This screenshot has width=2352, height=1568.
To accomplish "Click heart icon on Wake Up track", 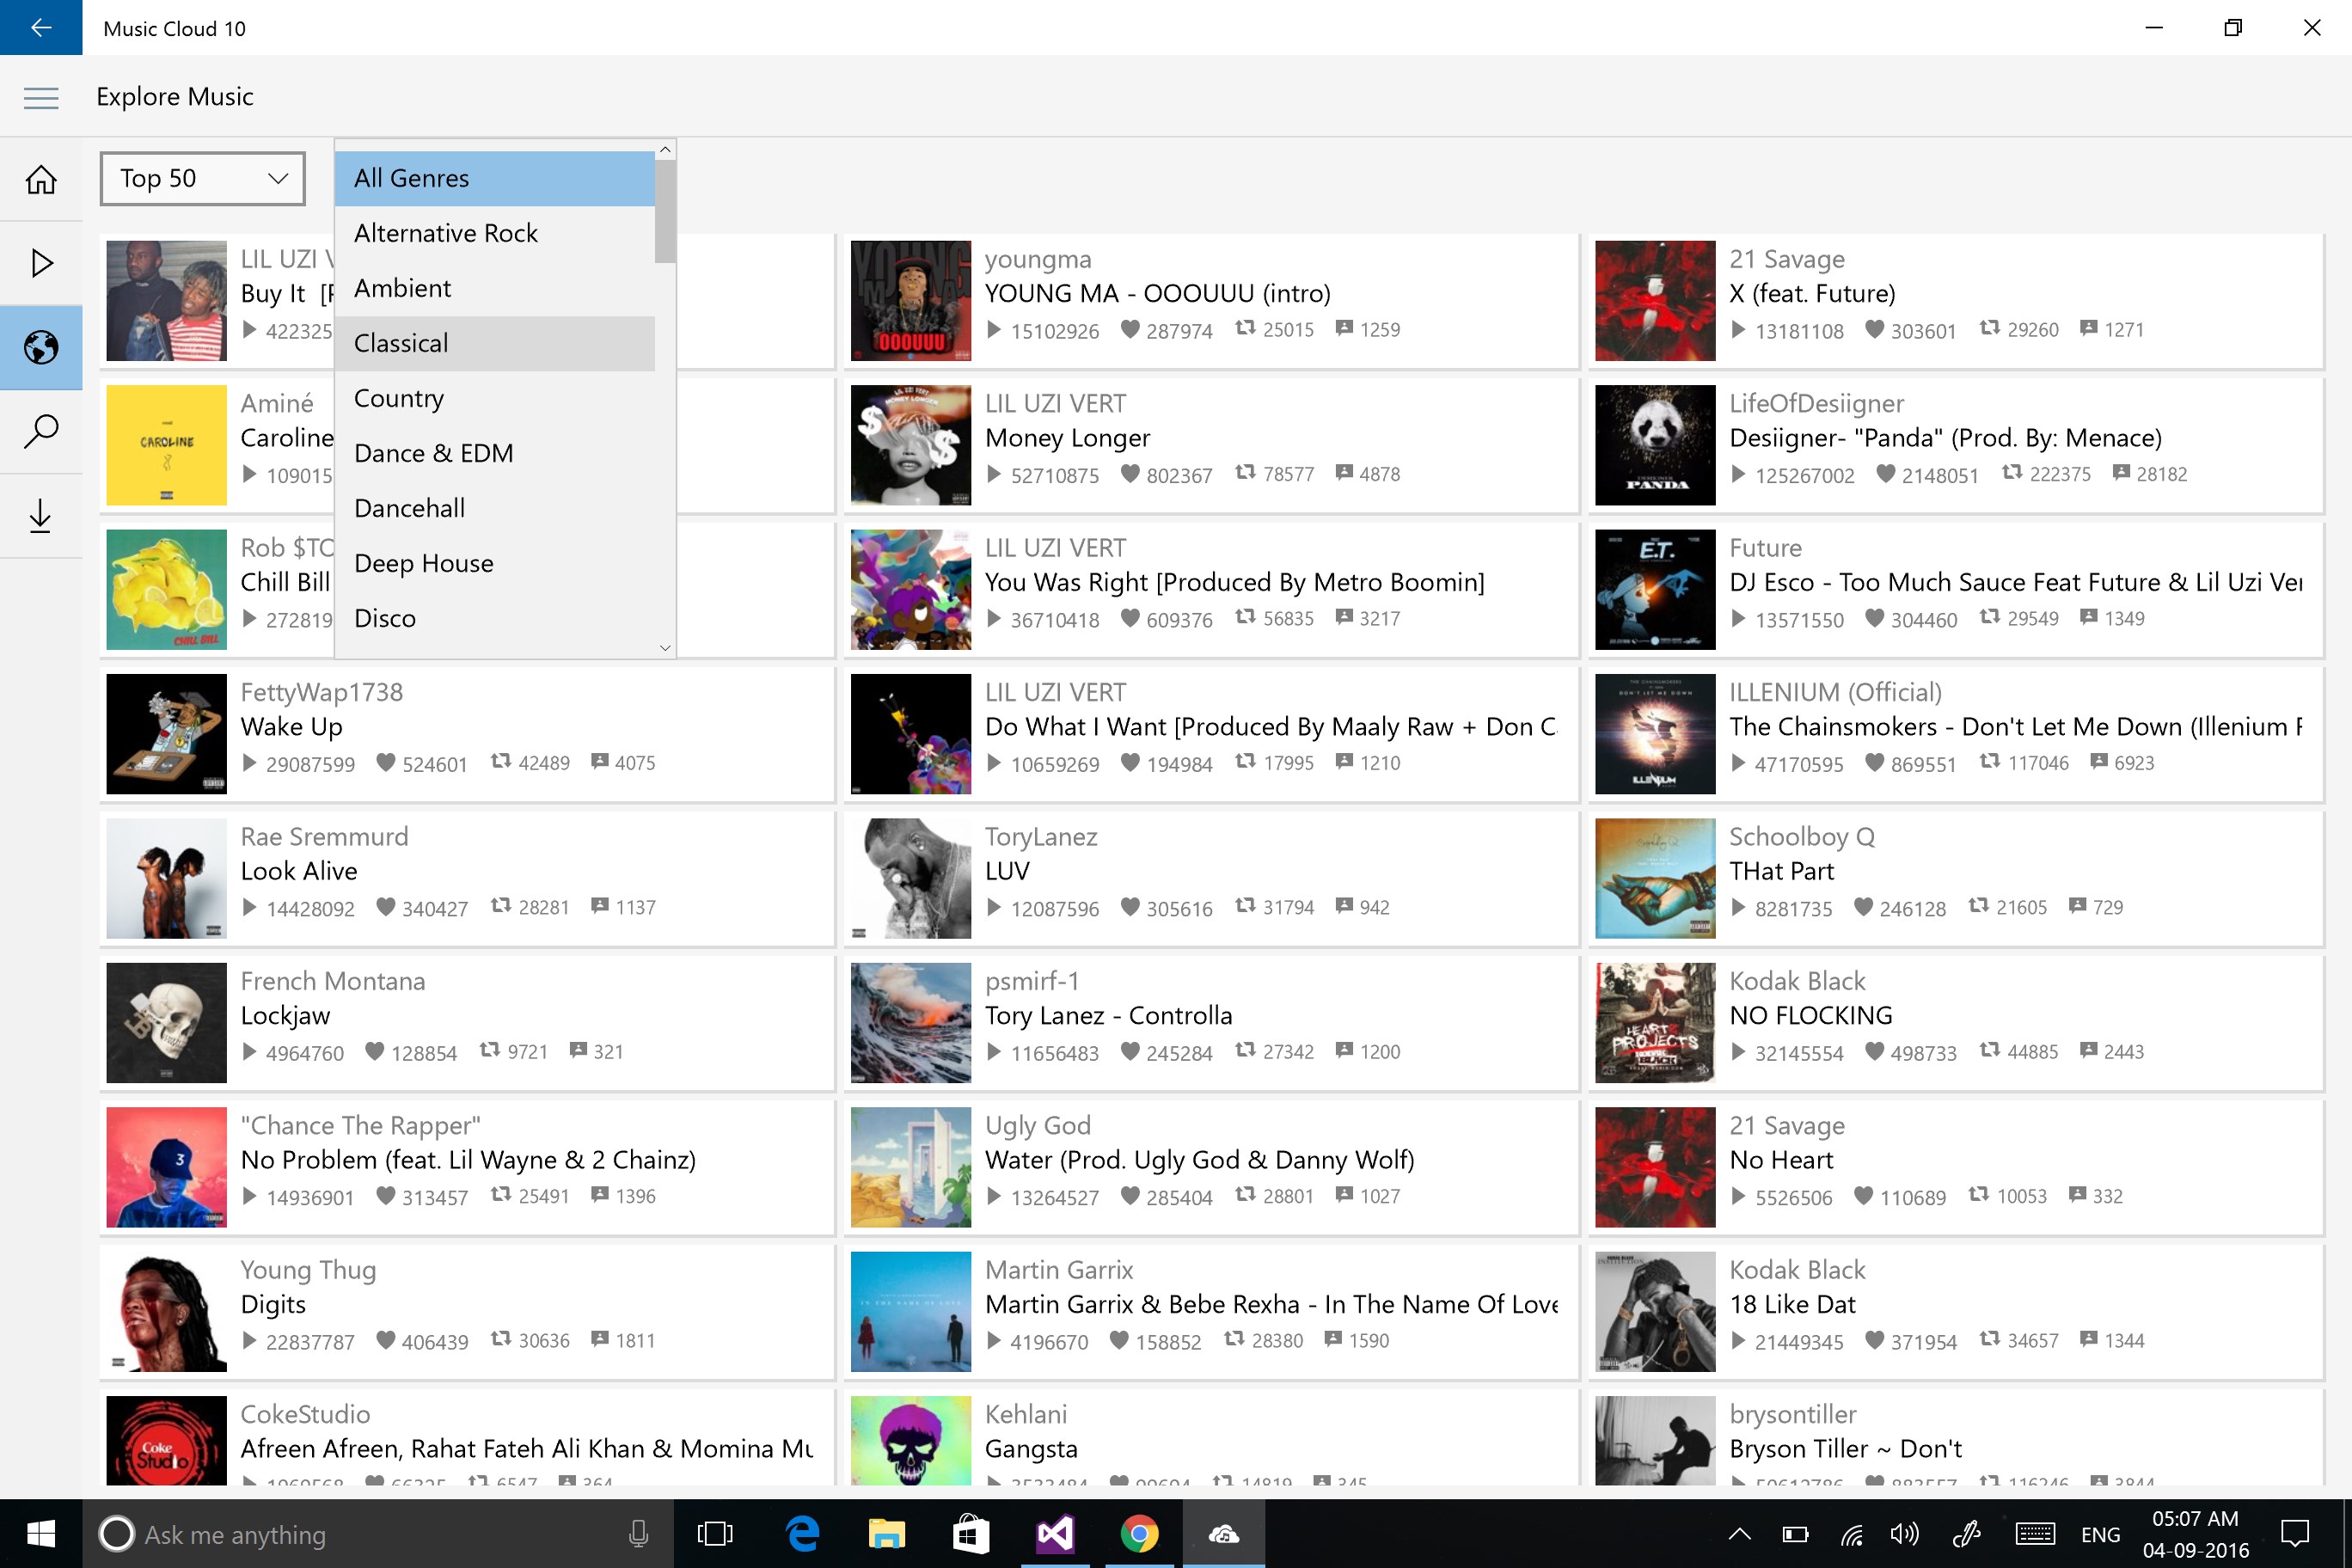I will pos(385,763).
